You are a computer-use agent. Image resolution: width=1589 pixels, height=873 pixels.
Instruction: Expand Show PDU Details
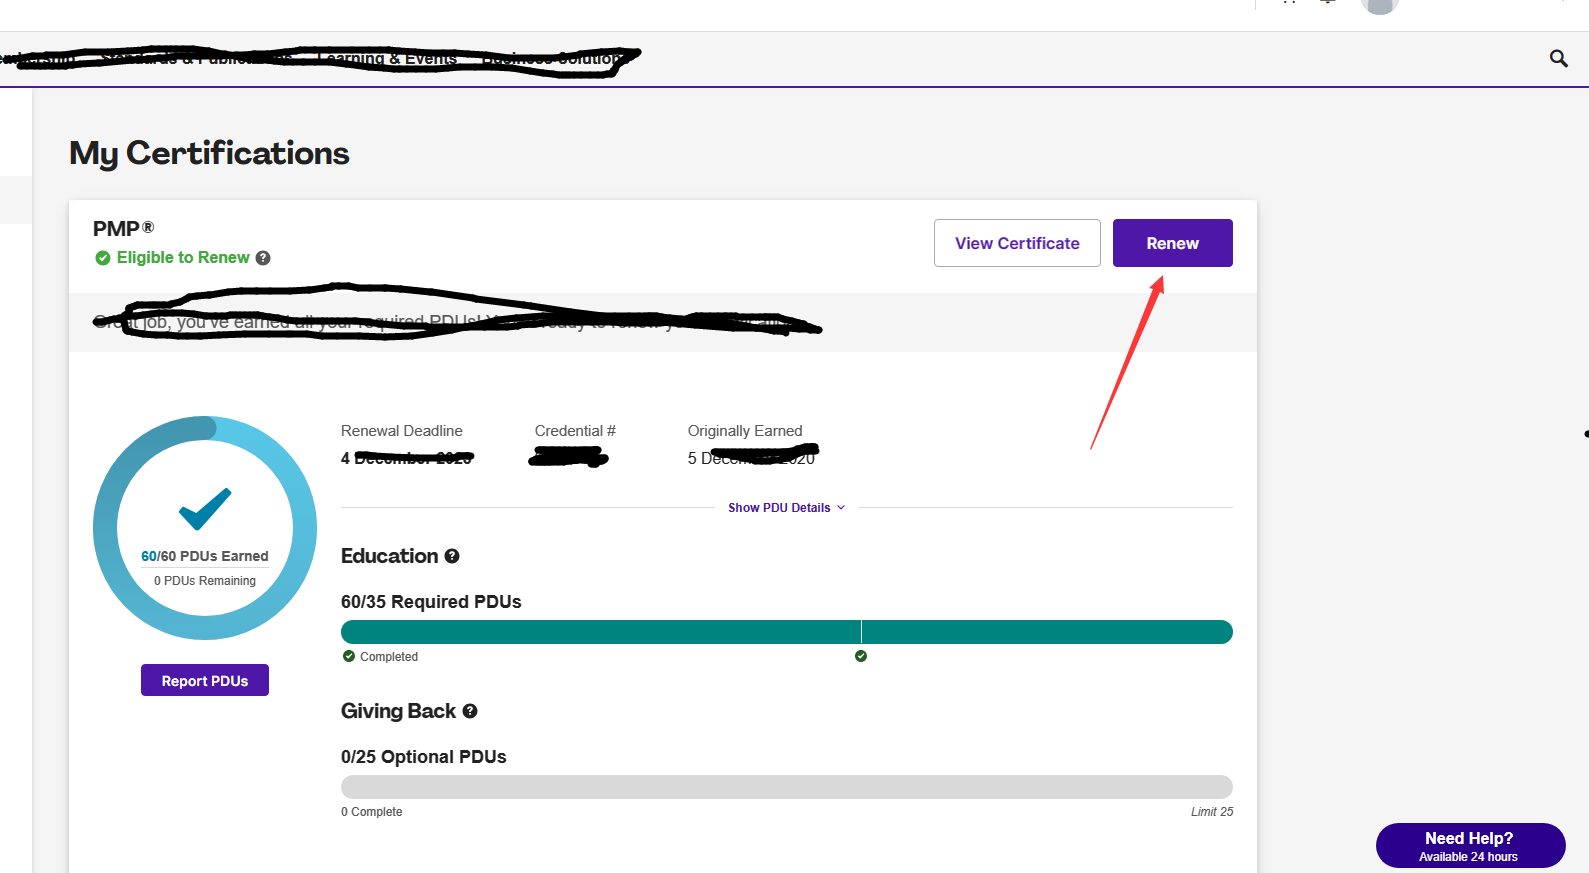tap(786, 508)
